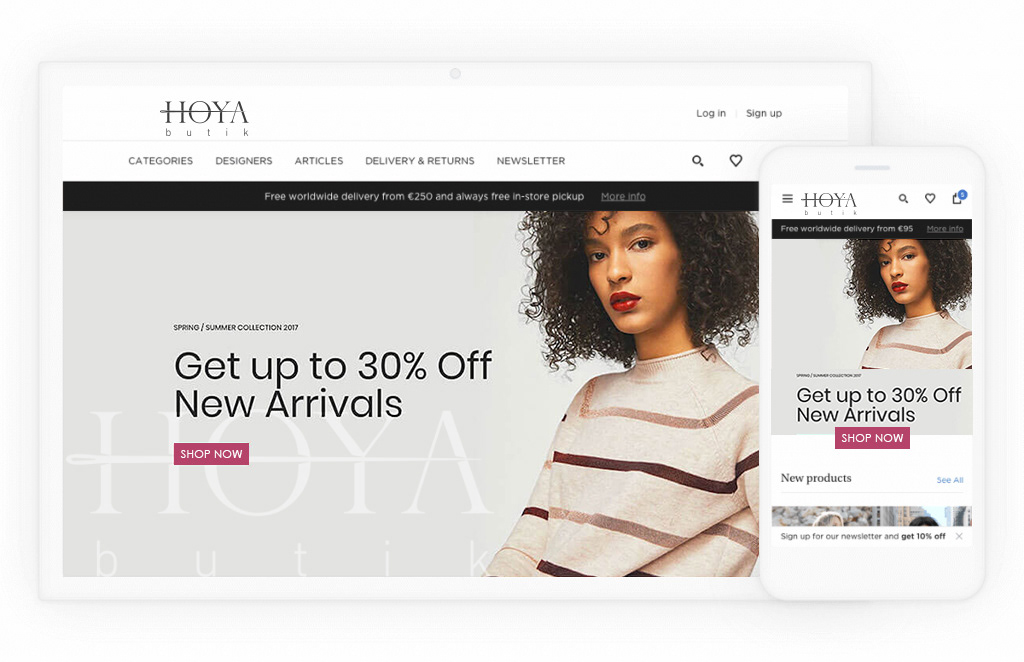Viewport: 1024px width, 662px height.
Task: Dismiss the newsletter signup banner on phone
Action: point(959,536)
